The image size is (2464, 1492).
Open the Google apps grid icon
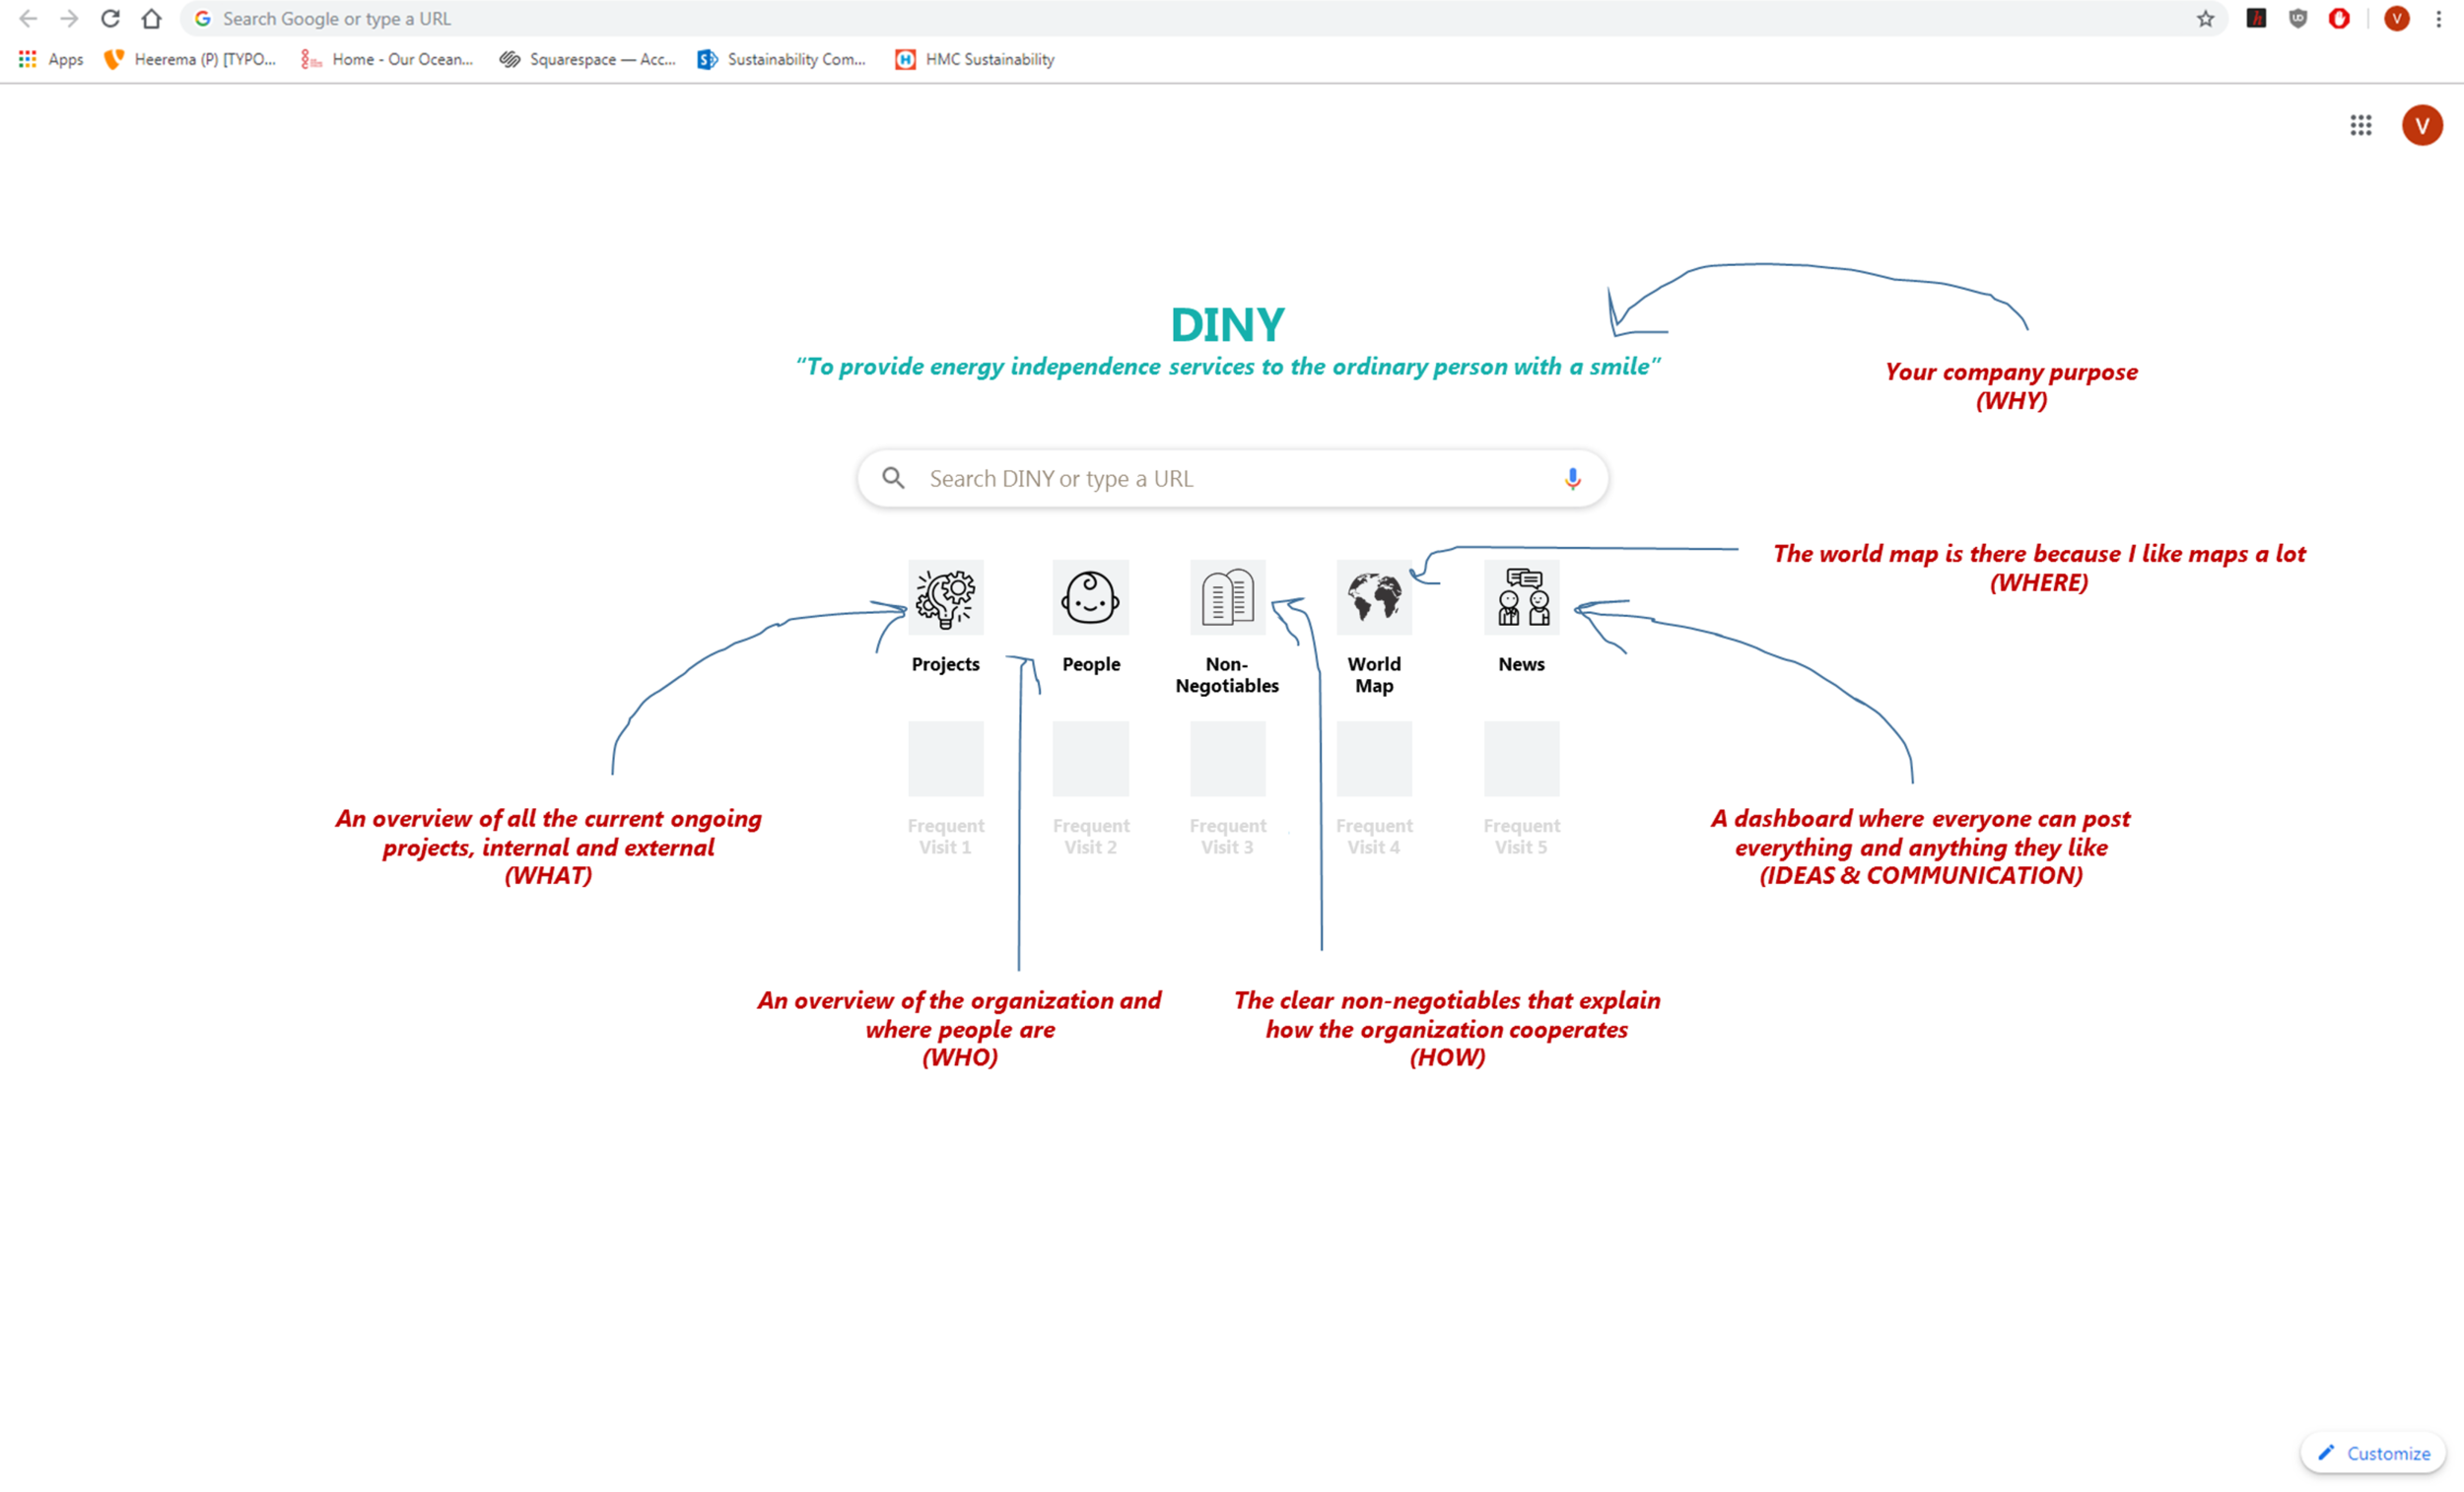(x=2360, y=126)
